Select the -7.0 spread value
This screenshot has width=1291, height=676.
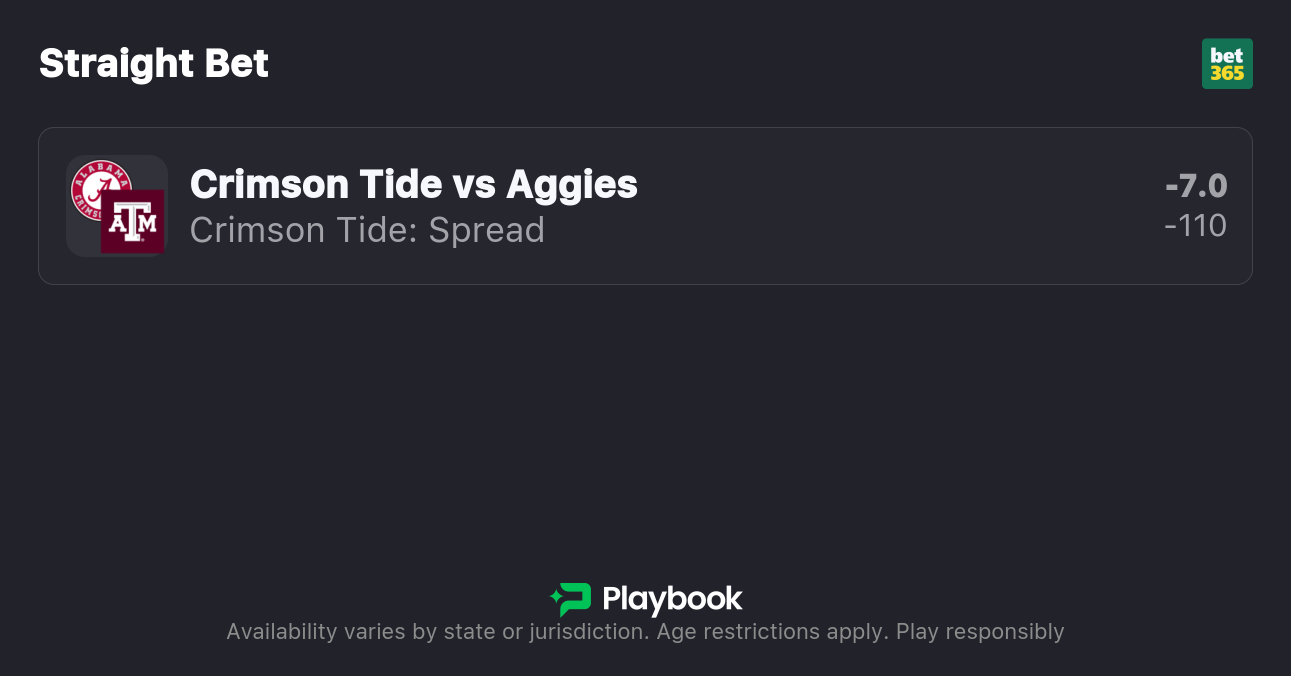[x=1196, y=186]
